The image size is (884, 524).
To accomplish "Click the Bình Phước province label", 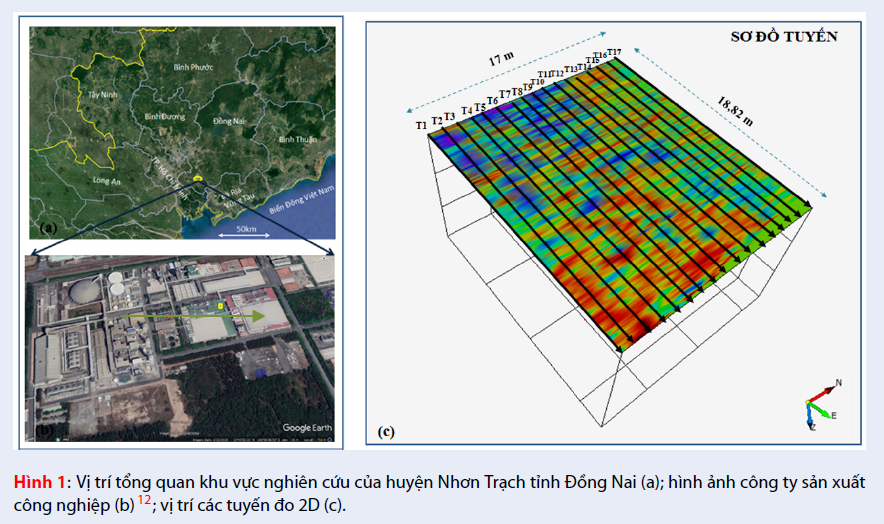I will (194, 67).
